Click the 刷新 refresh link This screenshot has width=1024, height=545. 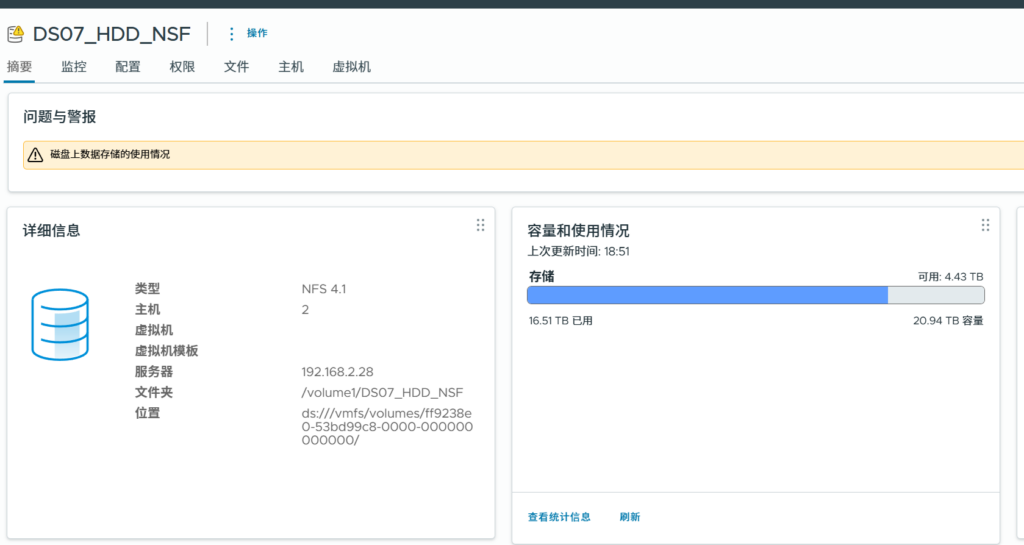pos(630,517)
